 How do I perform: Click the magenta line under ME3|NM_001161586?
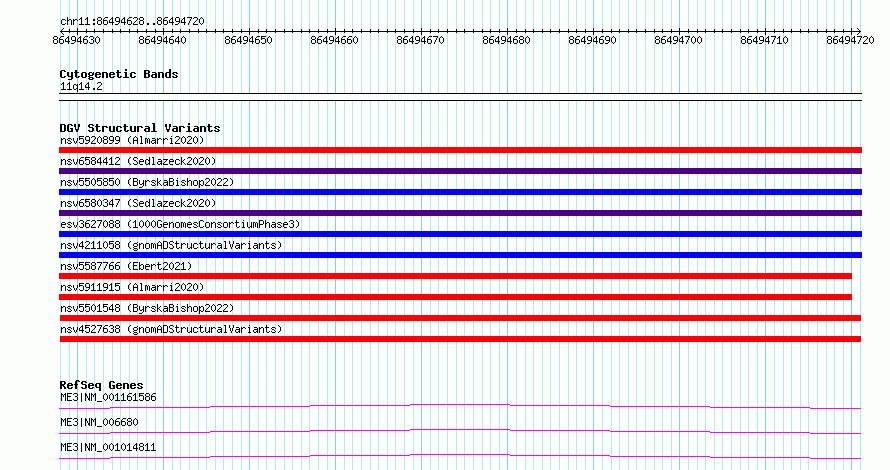click(x=460, y=406)
